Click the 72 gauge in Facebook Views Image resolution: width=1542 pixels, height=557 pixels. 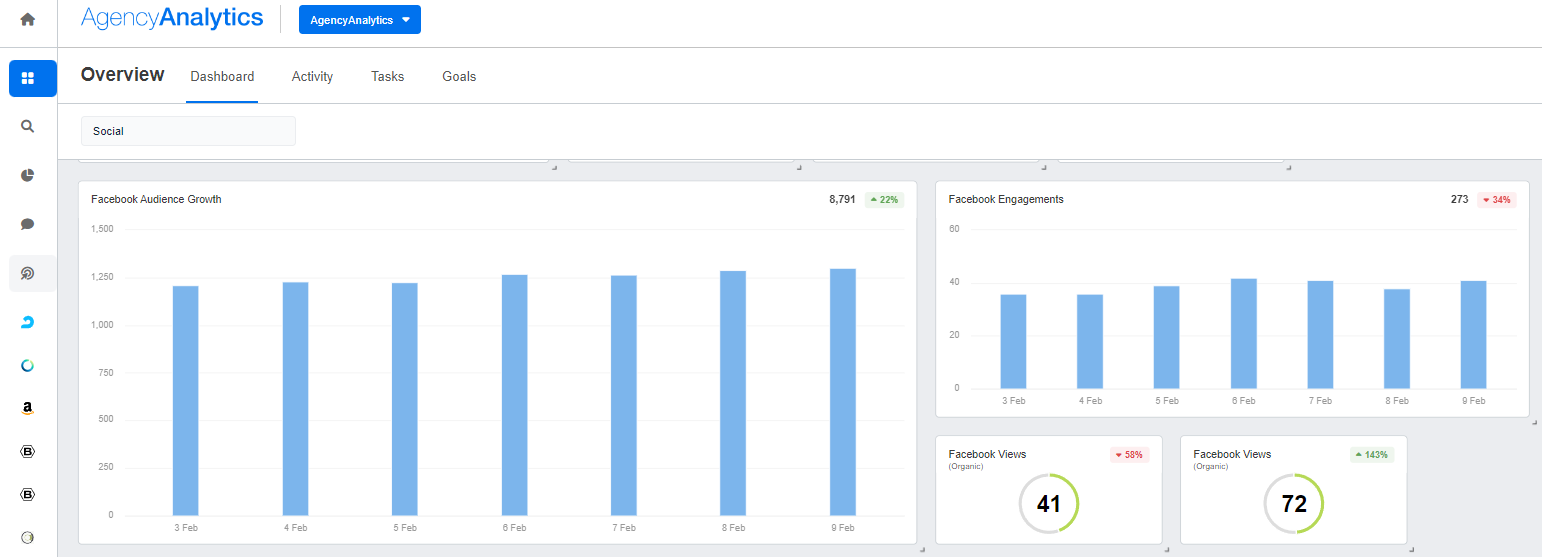tap(1293, 504)
